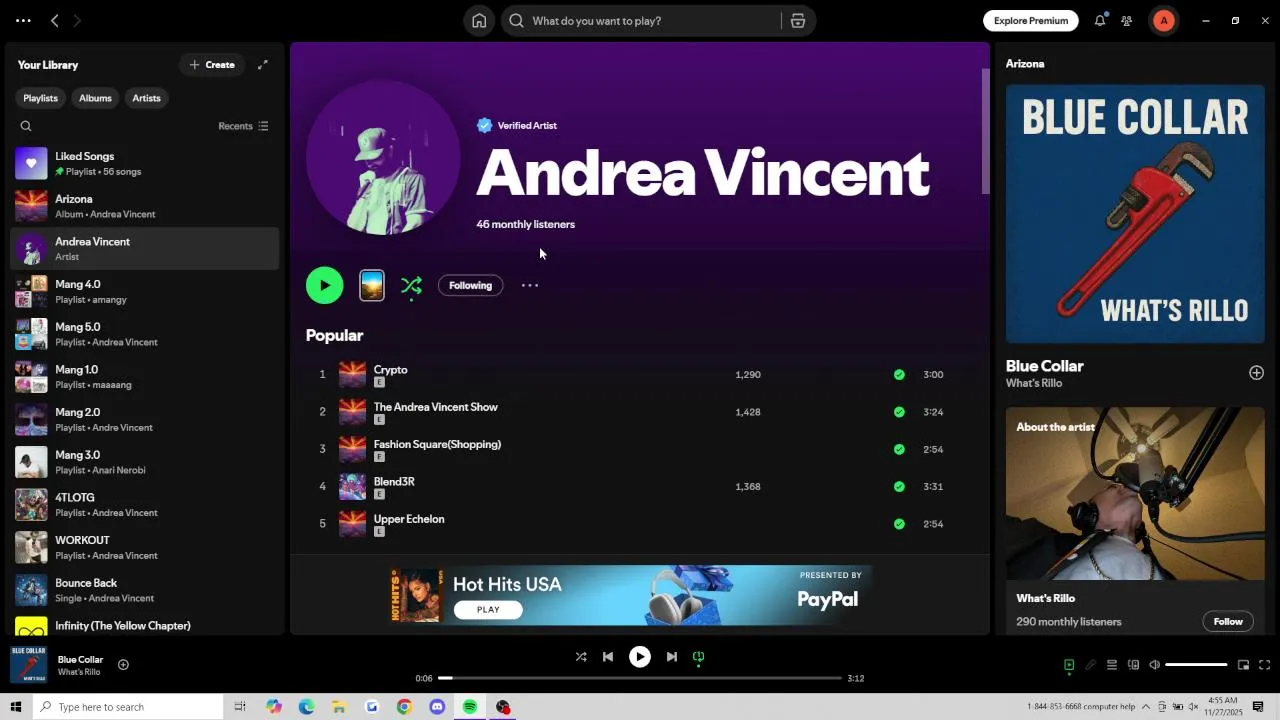Toggle saved checkmark for Crypto
Image resolution: width=1280 pixels, height=720 pixels.
point(899,375)
